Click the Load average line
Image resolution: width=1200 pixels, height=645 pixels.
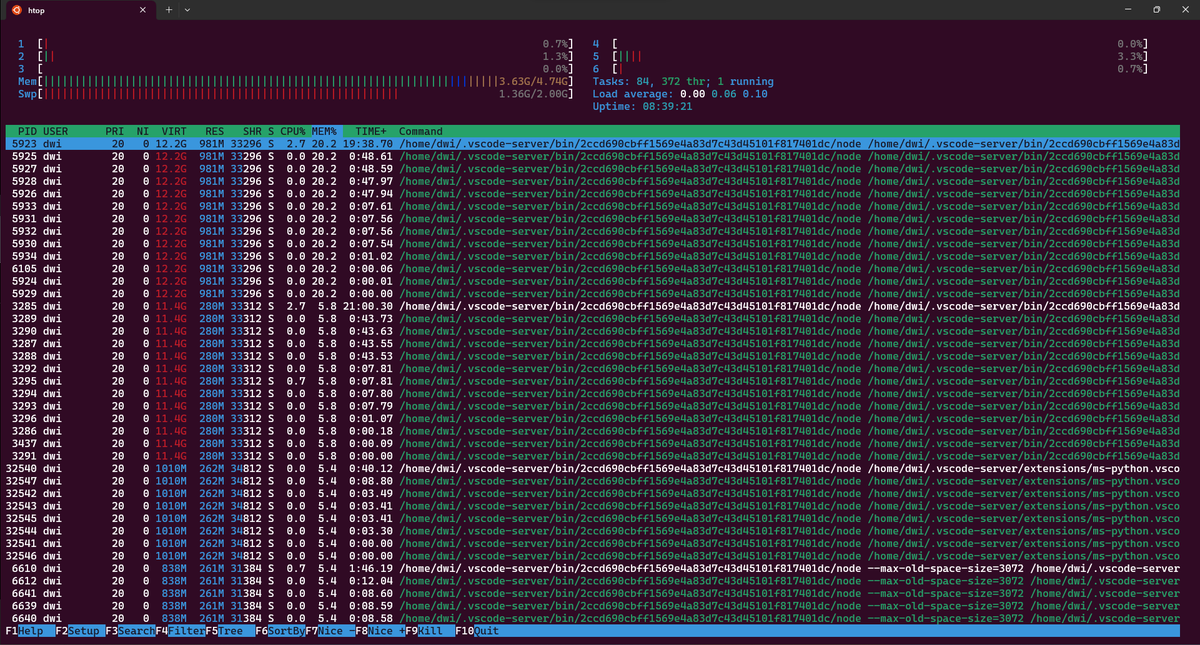(x=680, y=94)
